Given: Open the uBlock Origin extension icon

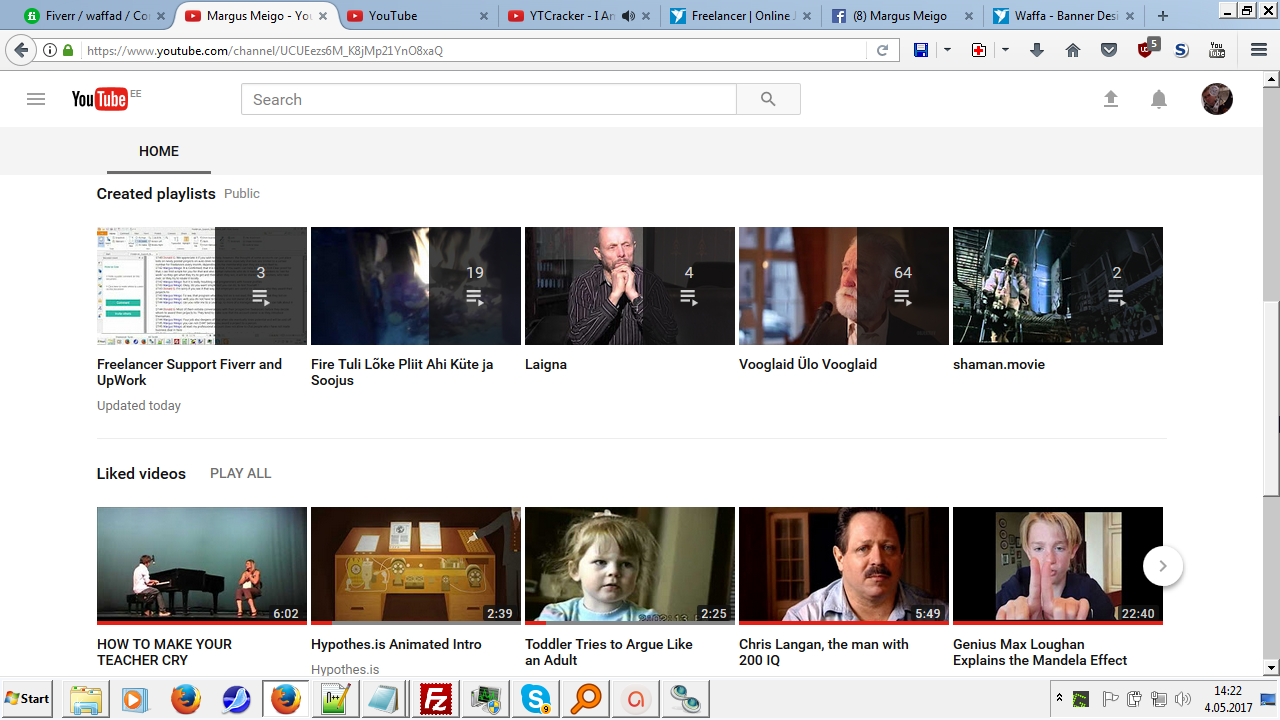Looking at the screenshot, I should 1148,48.
